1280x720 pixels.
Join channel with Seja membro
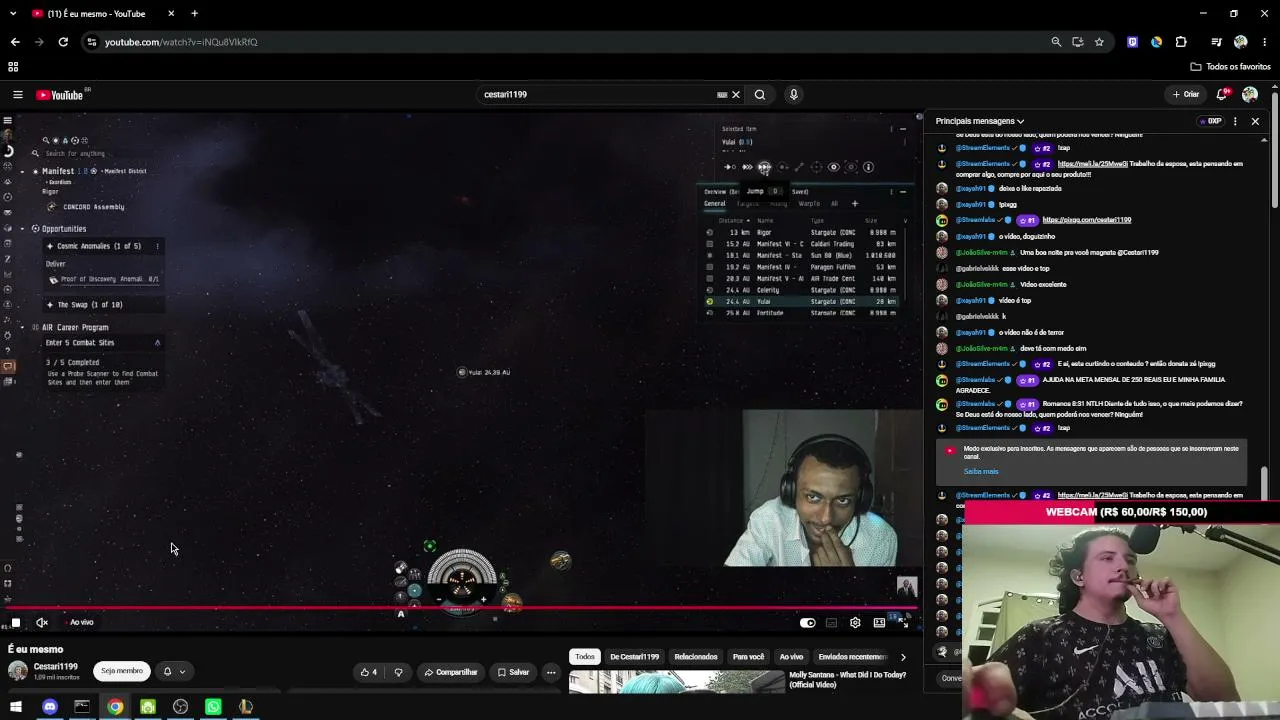click(x=122, y=671)
